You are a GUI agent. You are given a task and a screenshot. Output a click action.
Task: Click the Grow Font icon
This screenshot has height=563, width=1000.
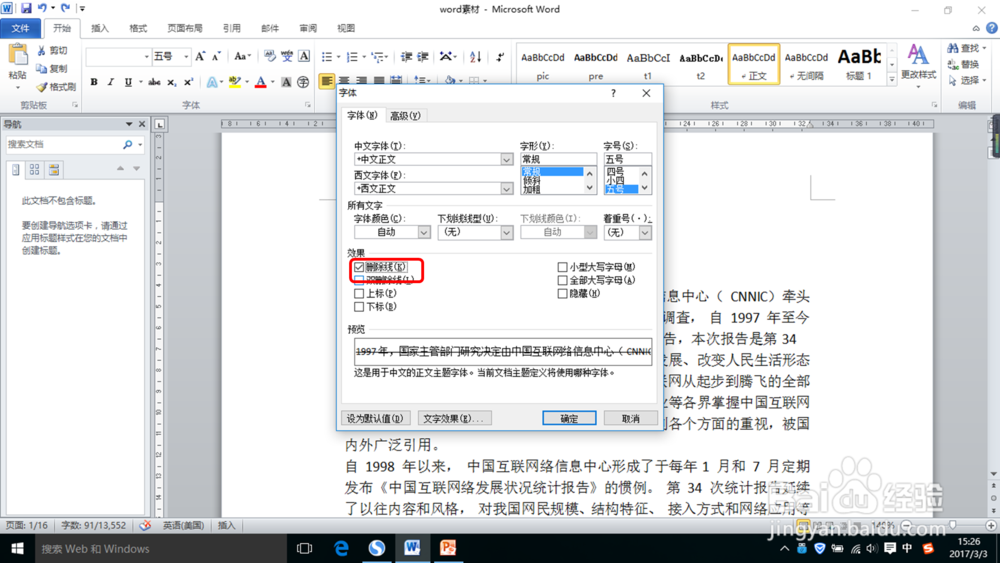click(200, 57)
